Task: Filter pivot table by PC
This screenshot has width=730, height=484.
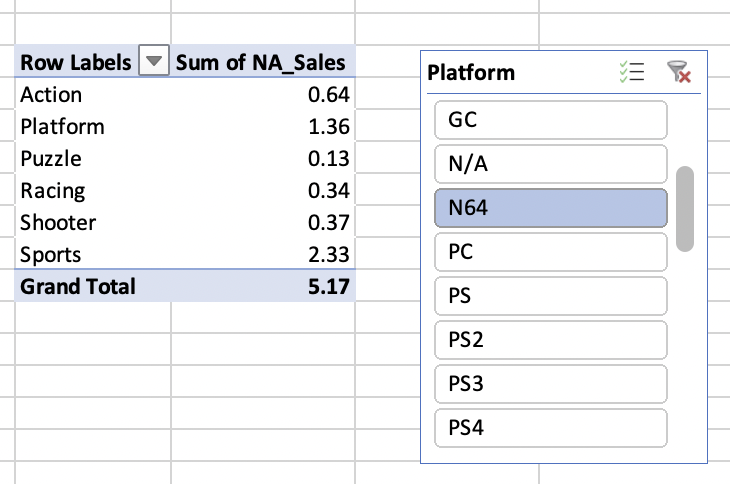Action: pos(551,252)
